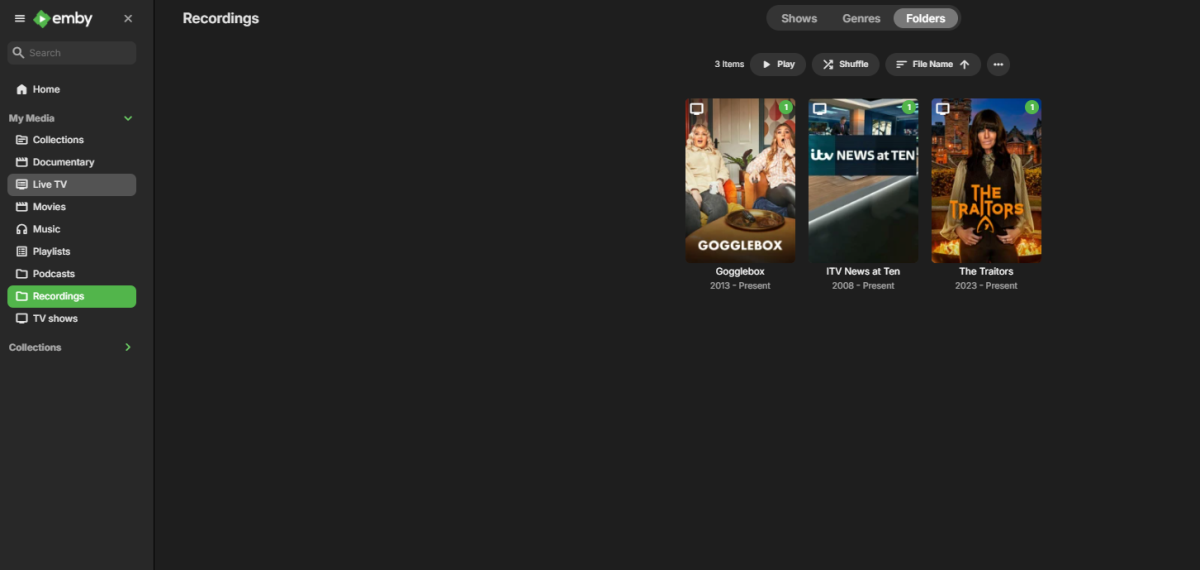Click the Podcasts folder icon

22,274
